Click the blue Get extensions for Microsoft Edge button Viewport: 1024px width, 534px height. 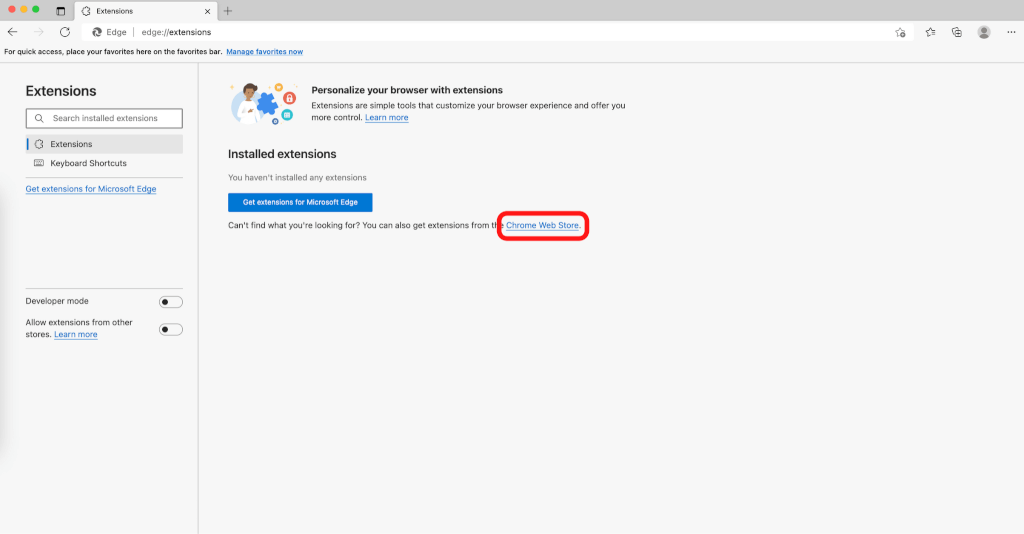coord(300,202)
